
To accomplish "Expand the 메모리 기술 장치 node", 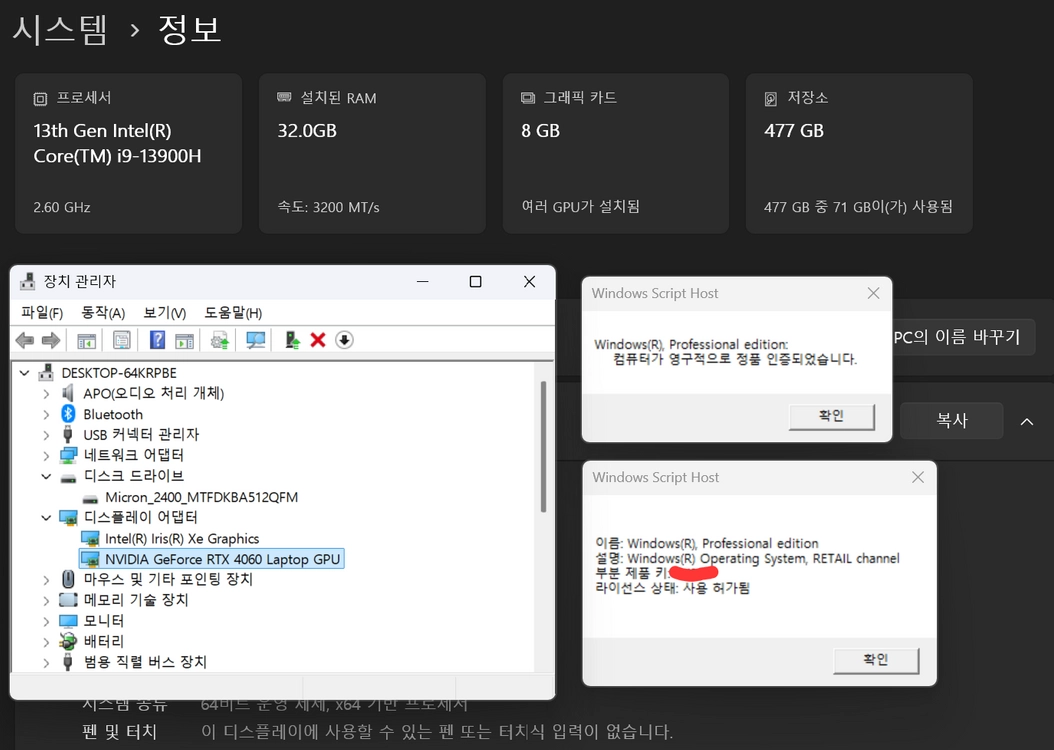I will (46, 600).
